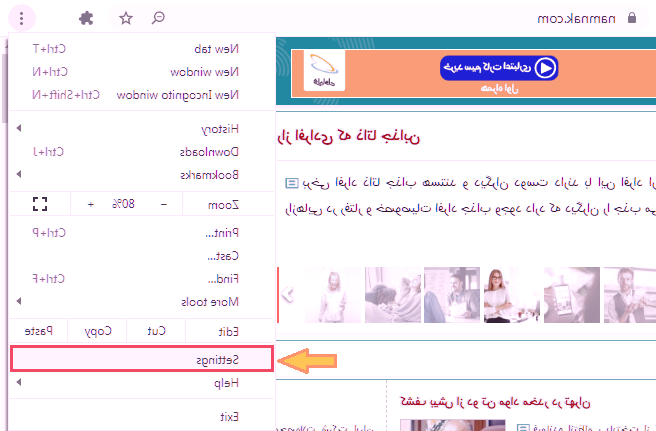Open thumbnail of man wearing a vest

point(630,295)
